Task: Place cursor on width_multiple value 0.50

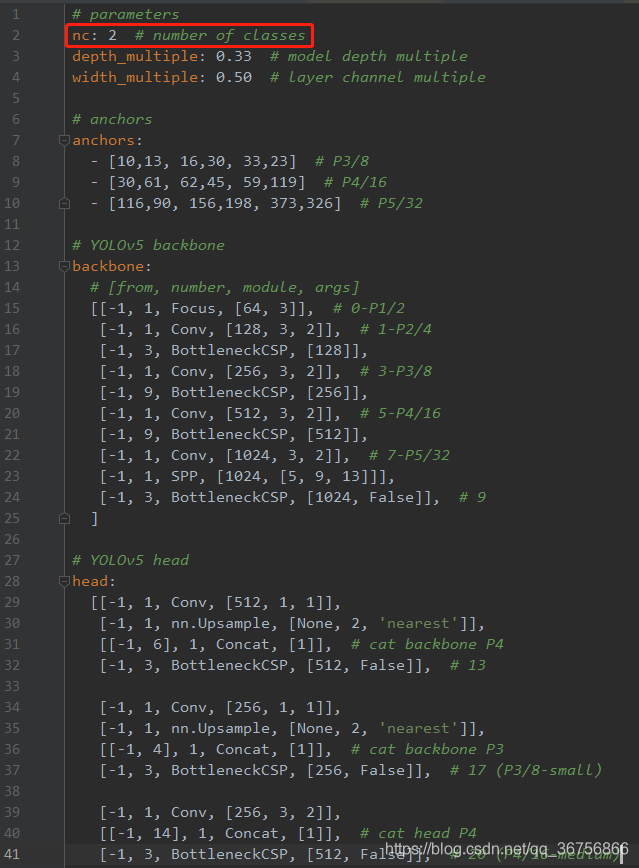Action: (x=233, y=78)
